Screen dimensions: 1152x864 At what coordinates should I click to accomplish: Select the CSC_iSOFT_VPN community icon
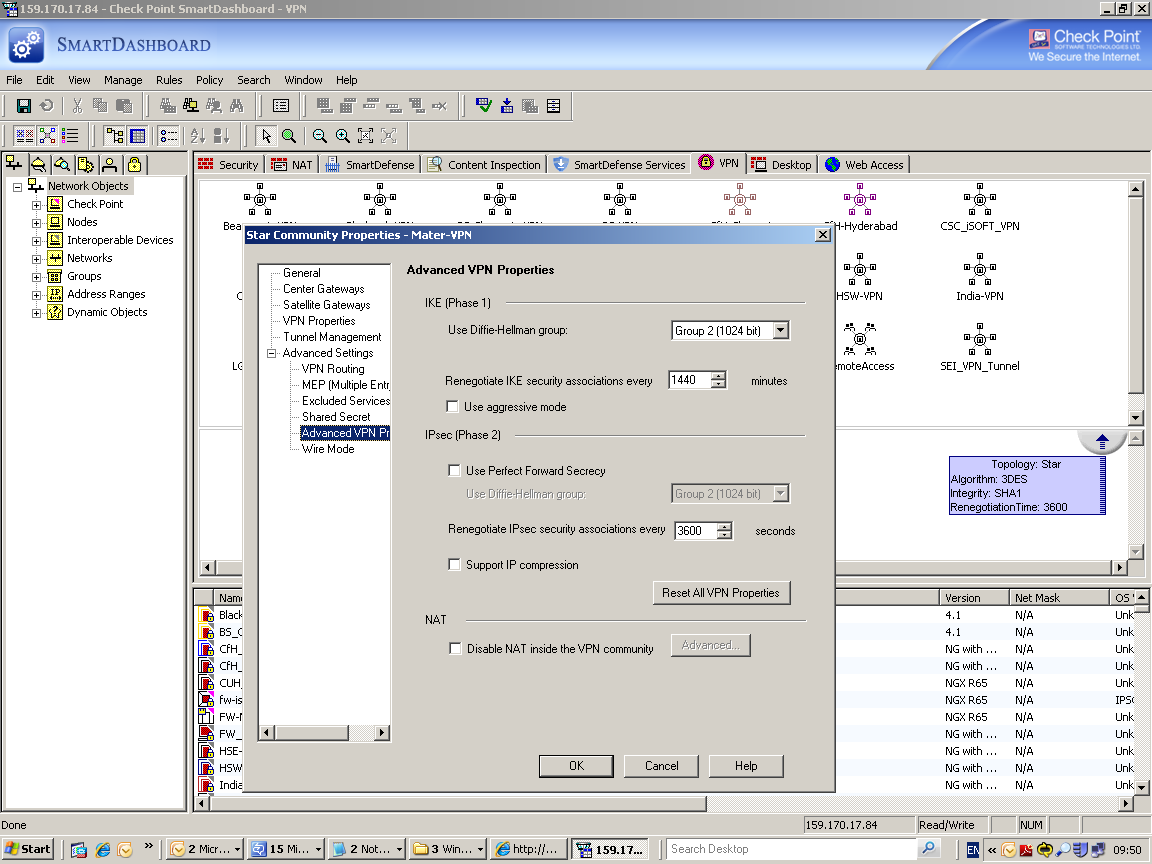(979, 199)
